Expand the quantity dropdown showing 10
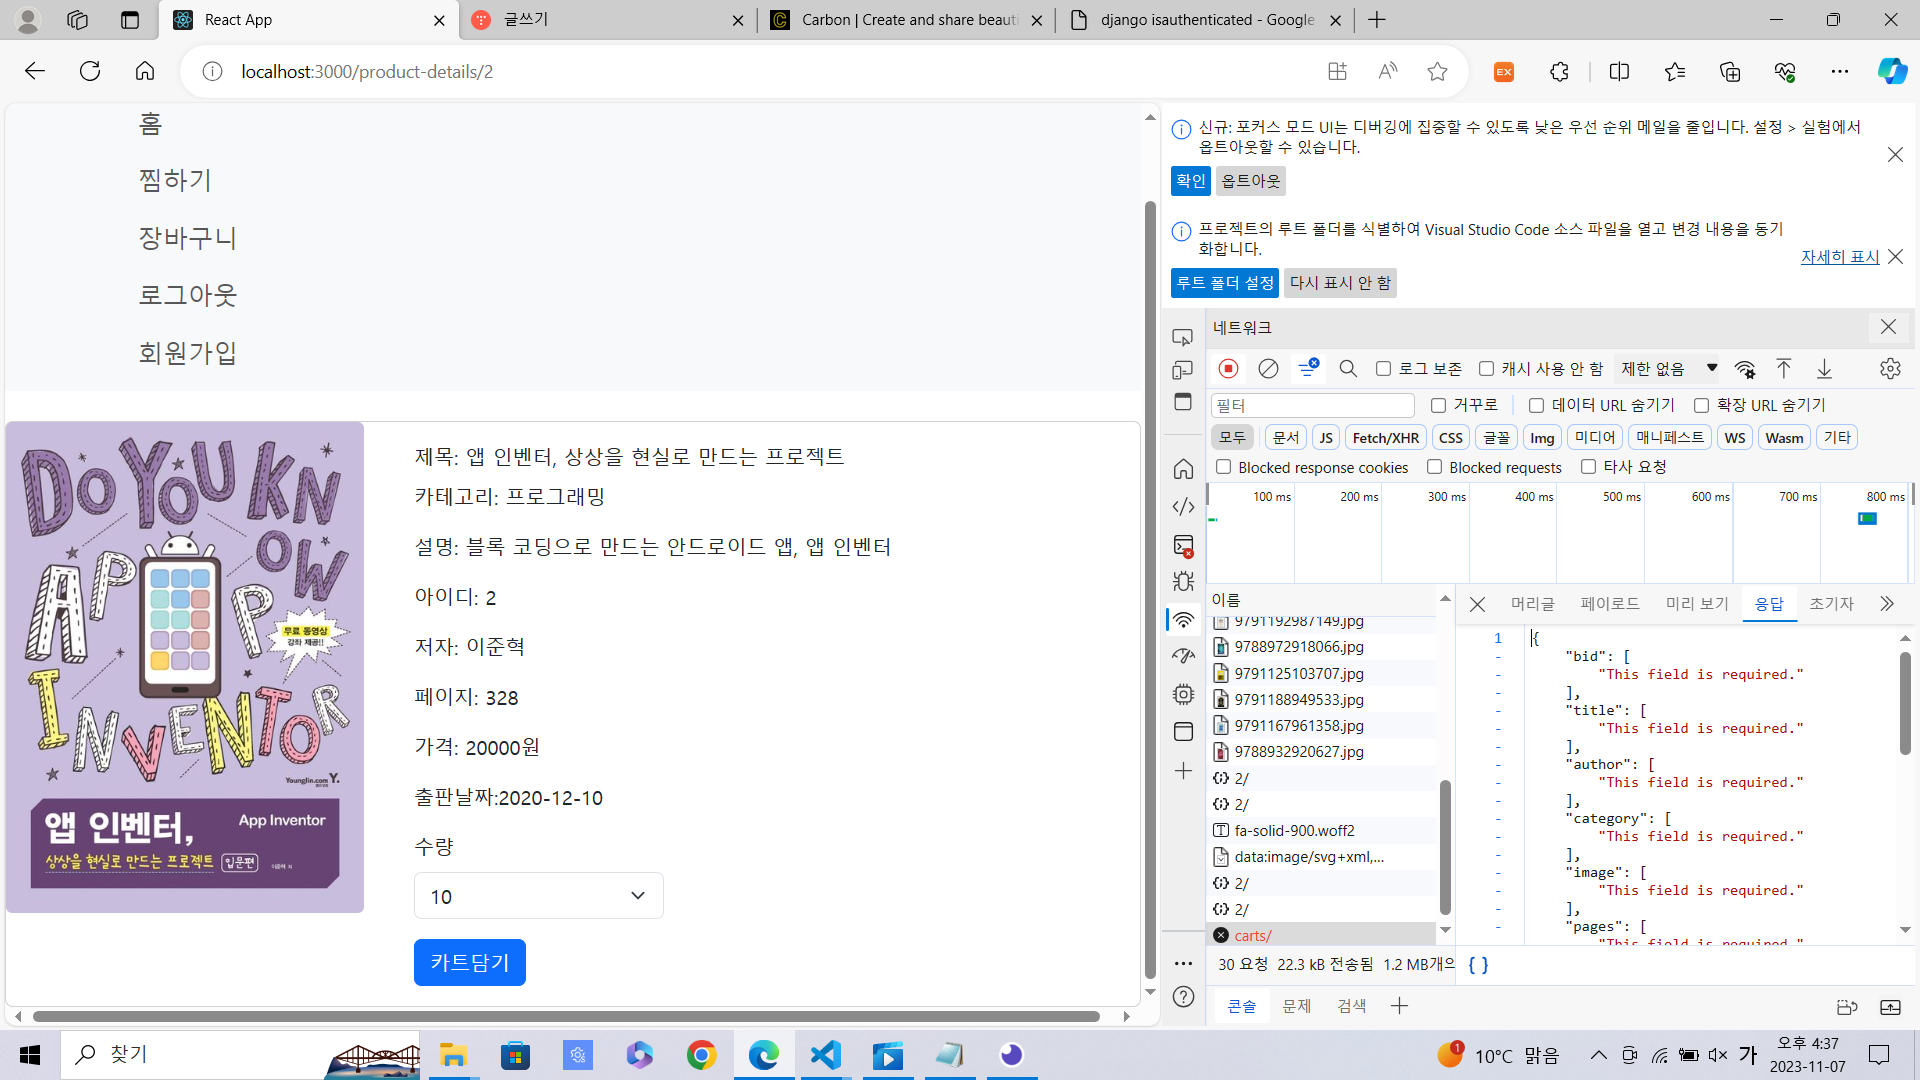 (538, 896)
